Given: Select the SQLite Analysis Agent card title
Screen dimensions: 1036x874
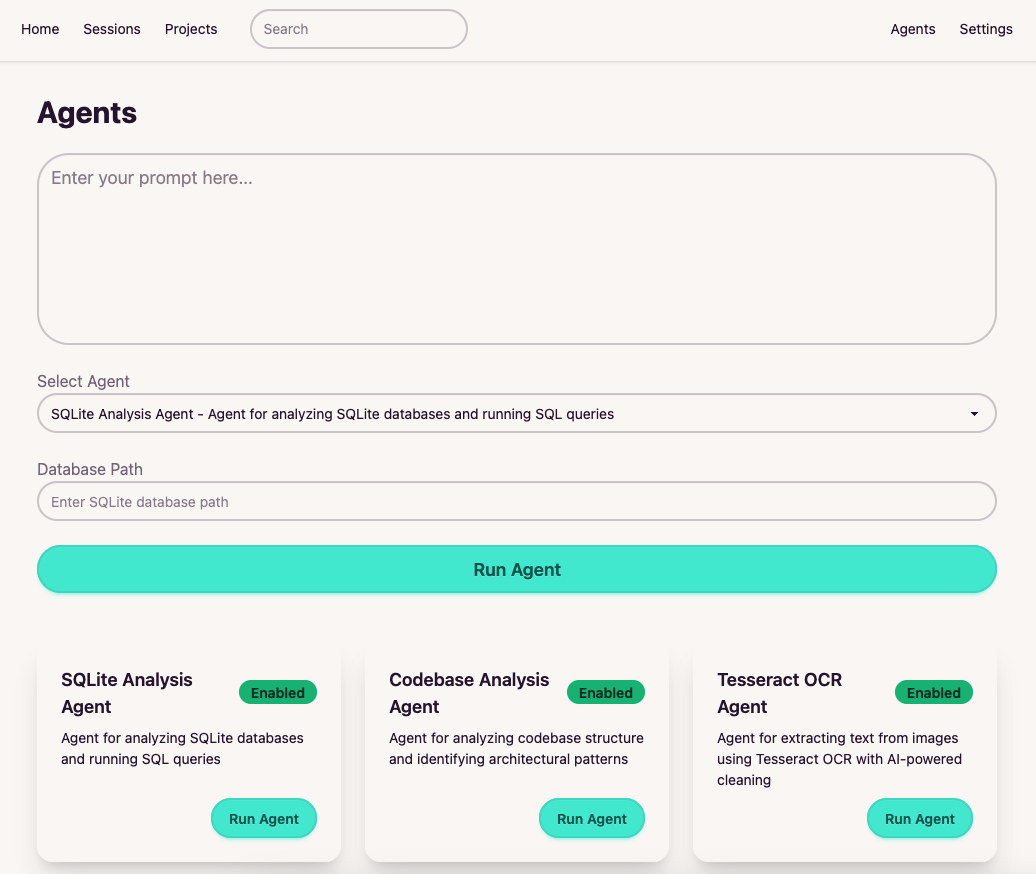Looking at the screenshot, I should click(x=127, y=693).
